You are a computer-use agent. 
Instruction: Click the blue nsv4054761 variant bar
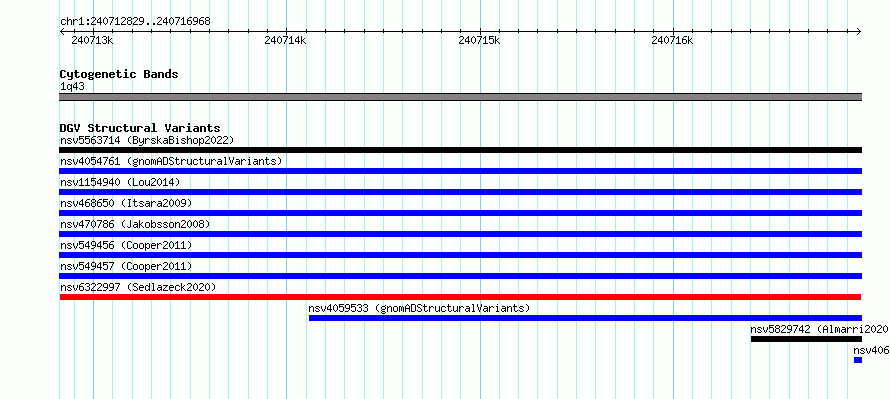[460, 171]
